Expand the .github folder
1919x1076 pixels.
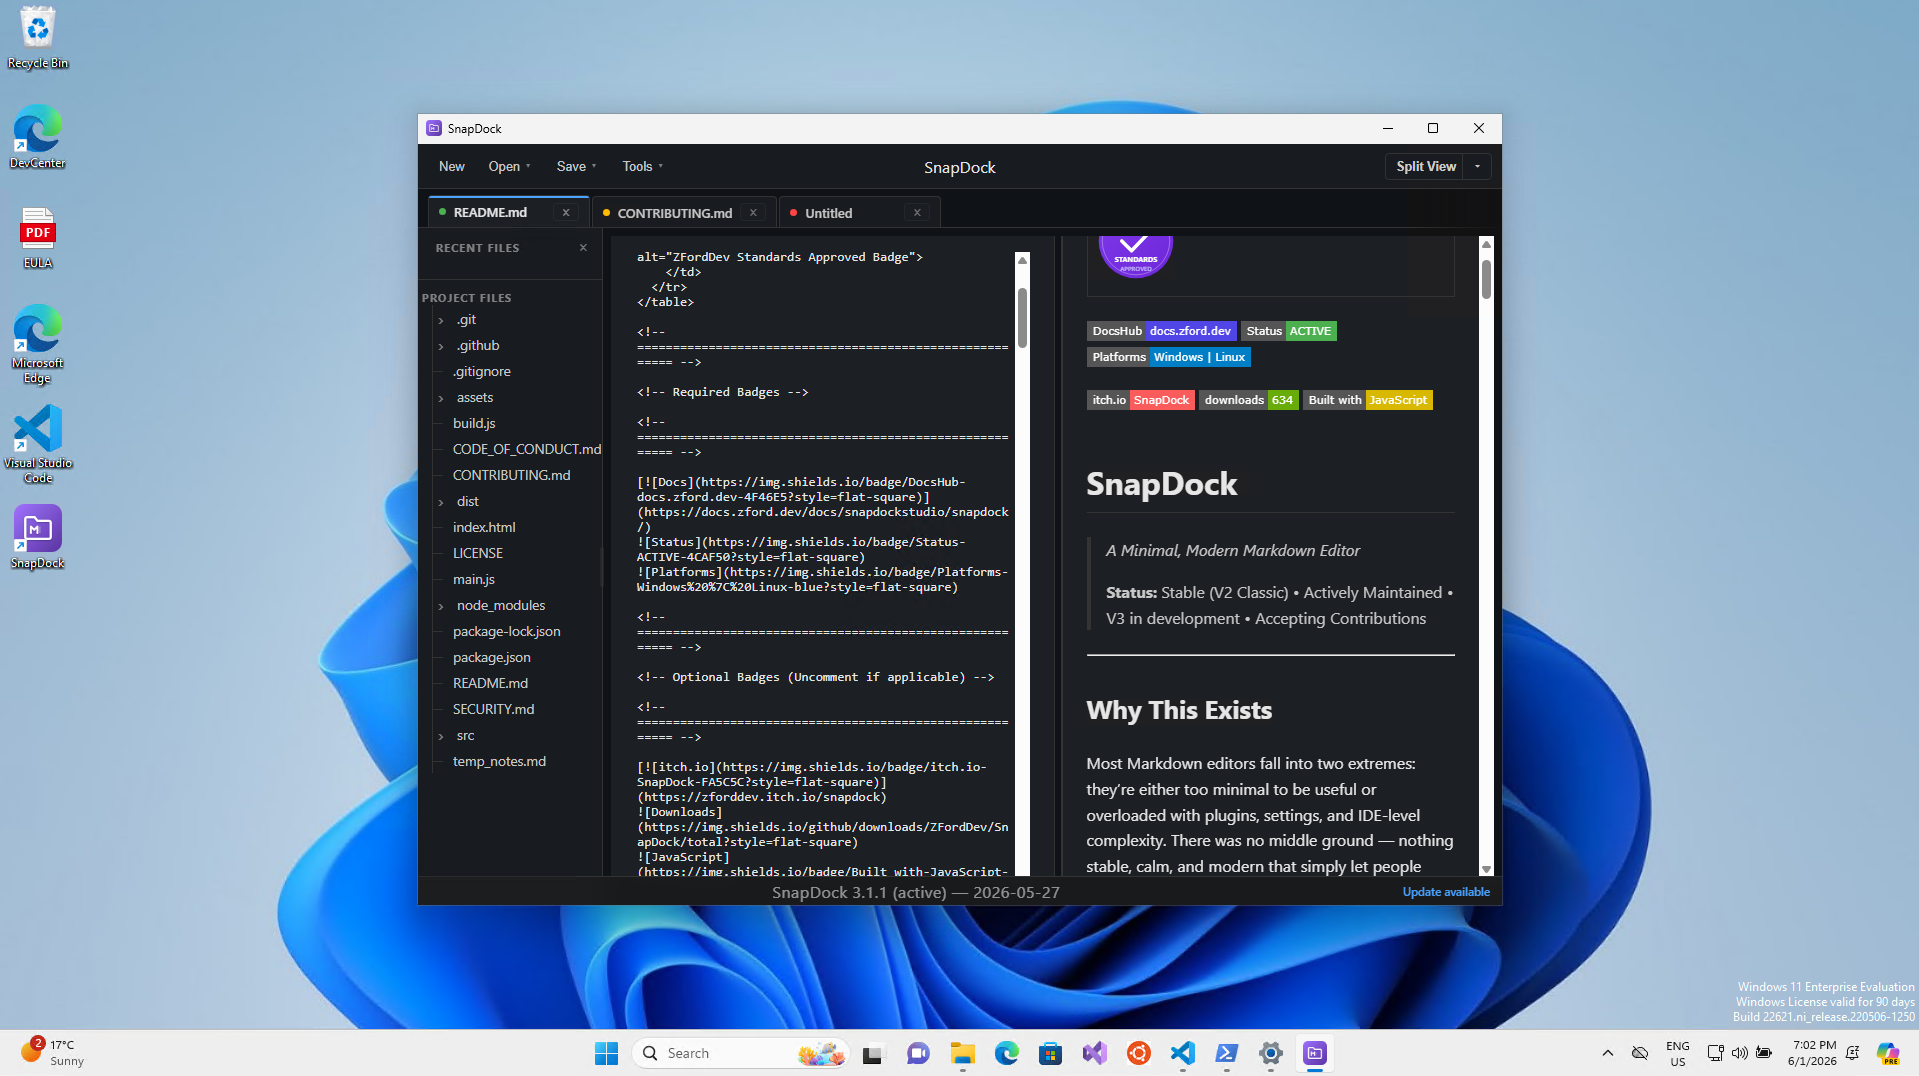(441, 346)
